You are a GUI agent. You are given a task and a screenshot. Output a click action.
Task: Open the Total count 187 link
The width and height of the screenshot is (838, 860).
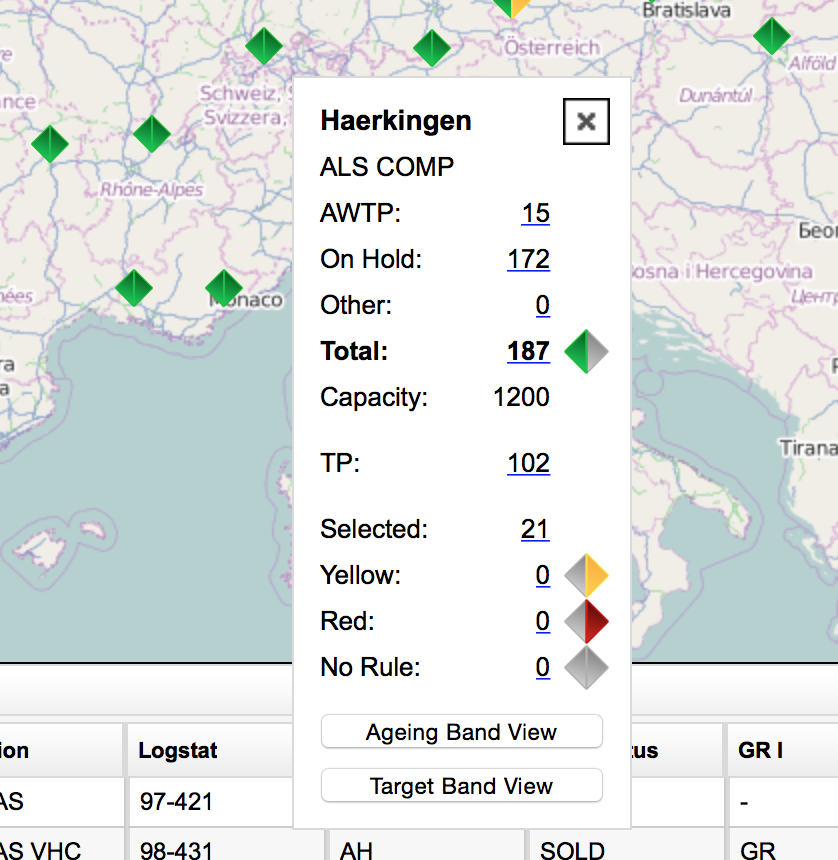pyautogui.click(x=528, y=351)
